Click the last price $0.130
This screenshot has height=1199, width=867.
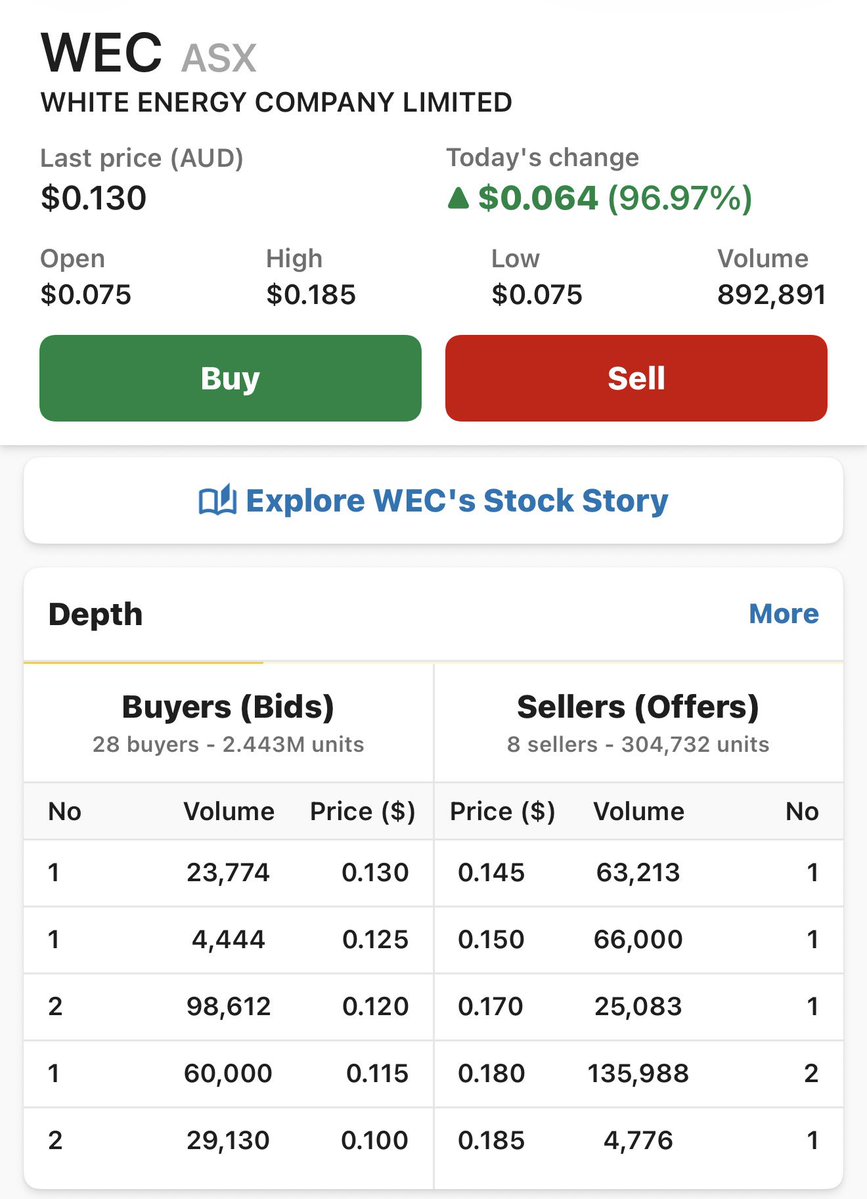93,198
